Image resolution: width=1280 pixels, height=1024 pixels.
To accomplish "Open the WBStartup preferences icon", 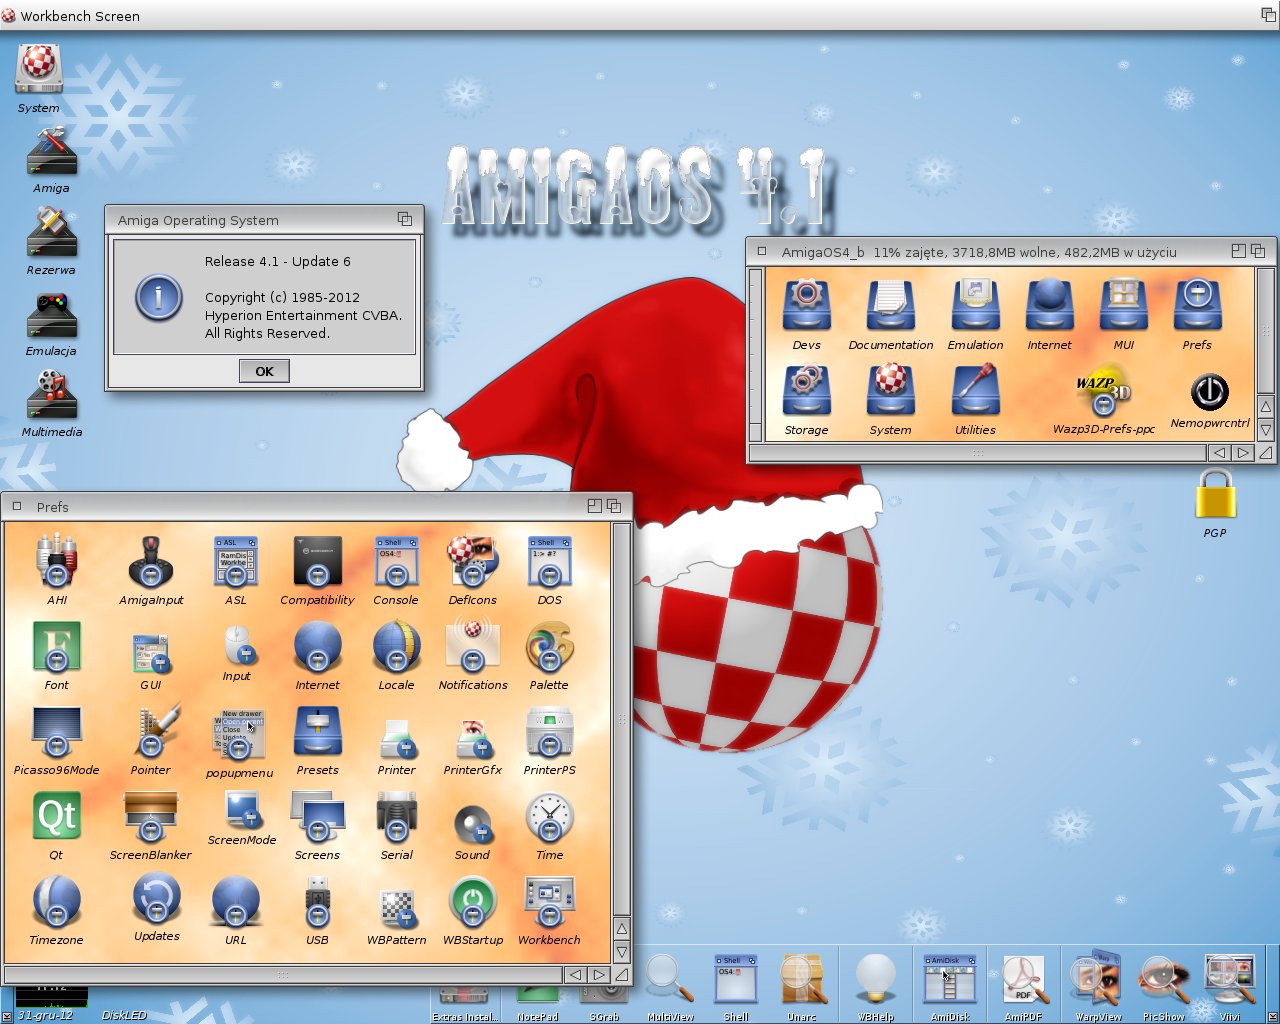I will click(472, 901).
